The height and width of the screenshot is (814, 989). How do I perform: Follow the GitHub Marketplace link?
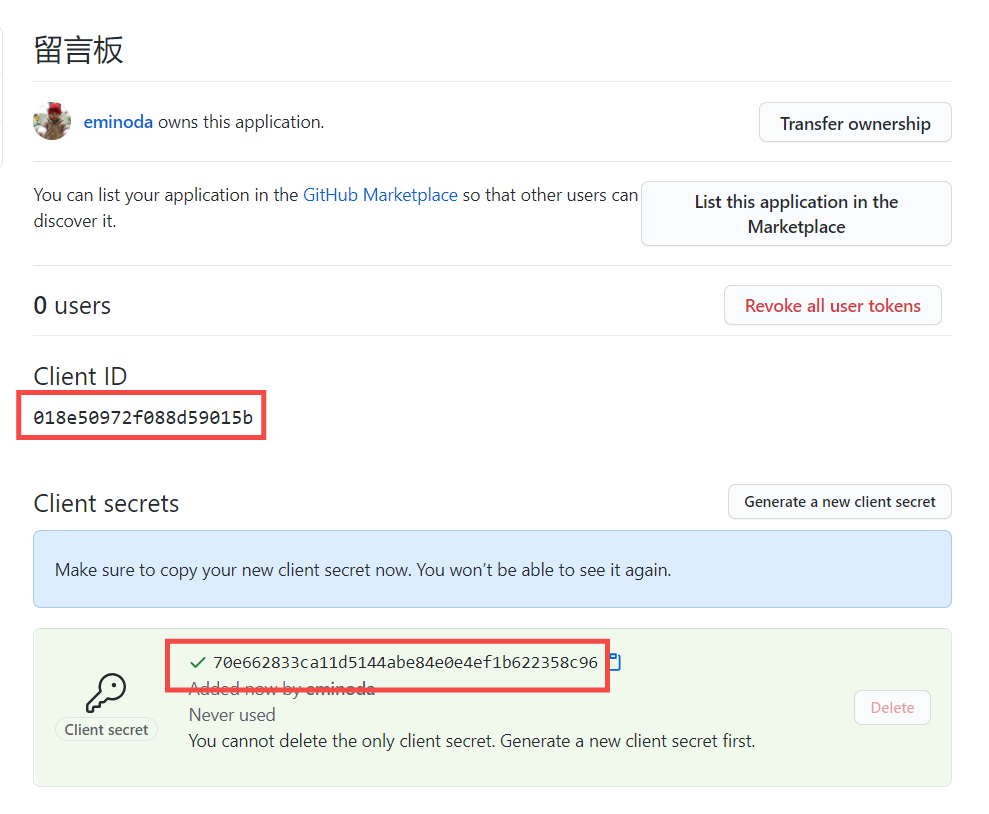[380, 195]
